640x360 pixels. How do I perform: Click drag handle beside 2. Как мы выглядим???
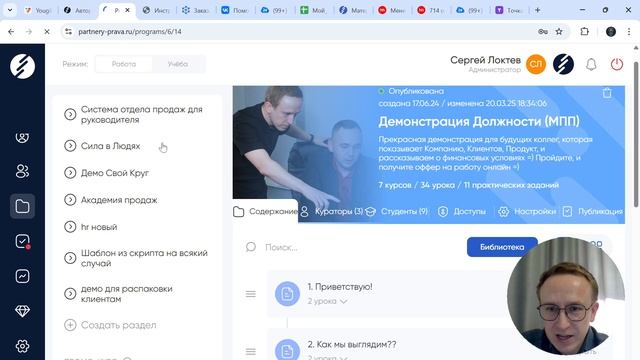tap(251, 351)
